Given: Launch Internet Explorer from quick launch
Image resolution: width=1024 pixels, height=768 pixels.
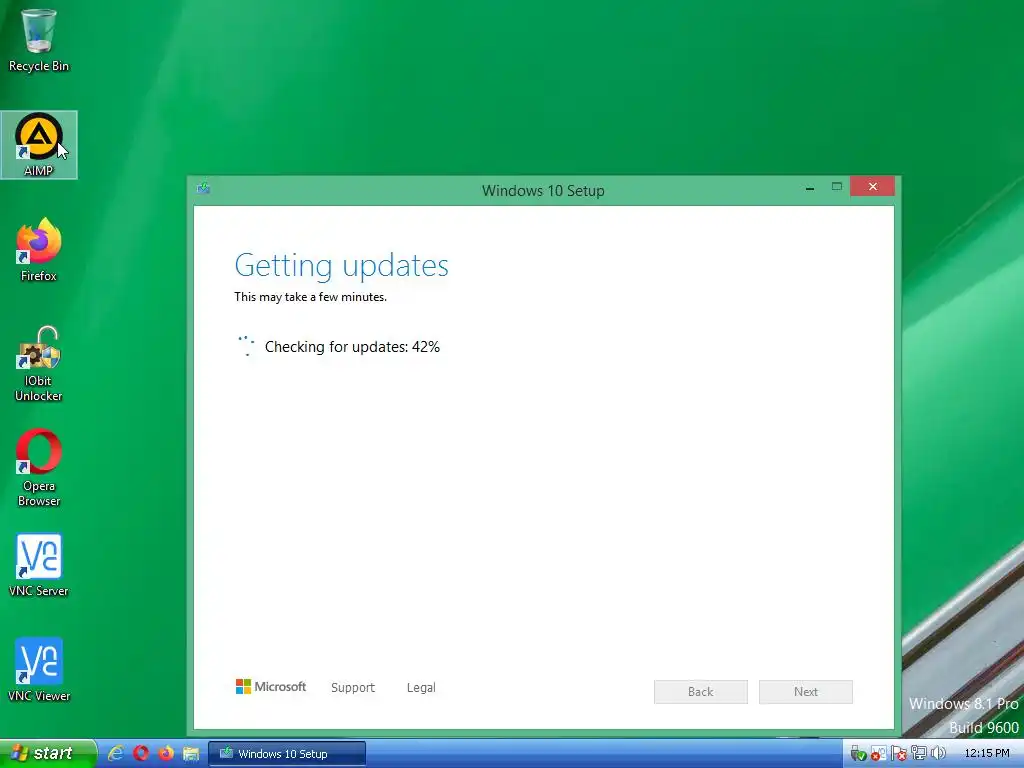Looking at the screenshot, I should pyautogui.click(x=116, y=753).
